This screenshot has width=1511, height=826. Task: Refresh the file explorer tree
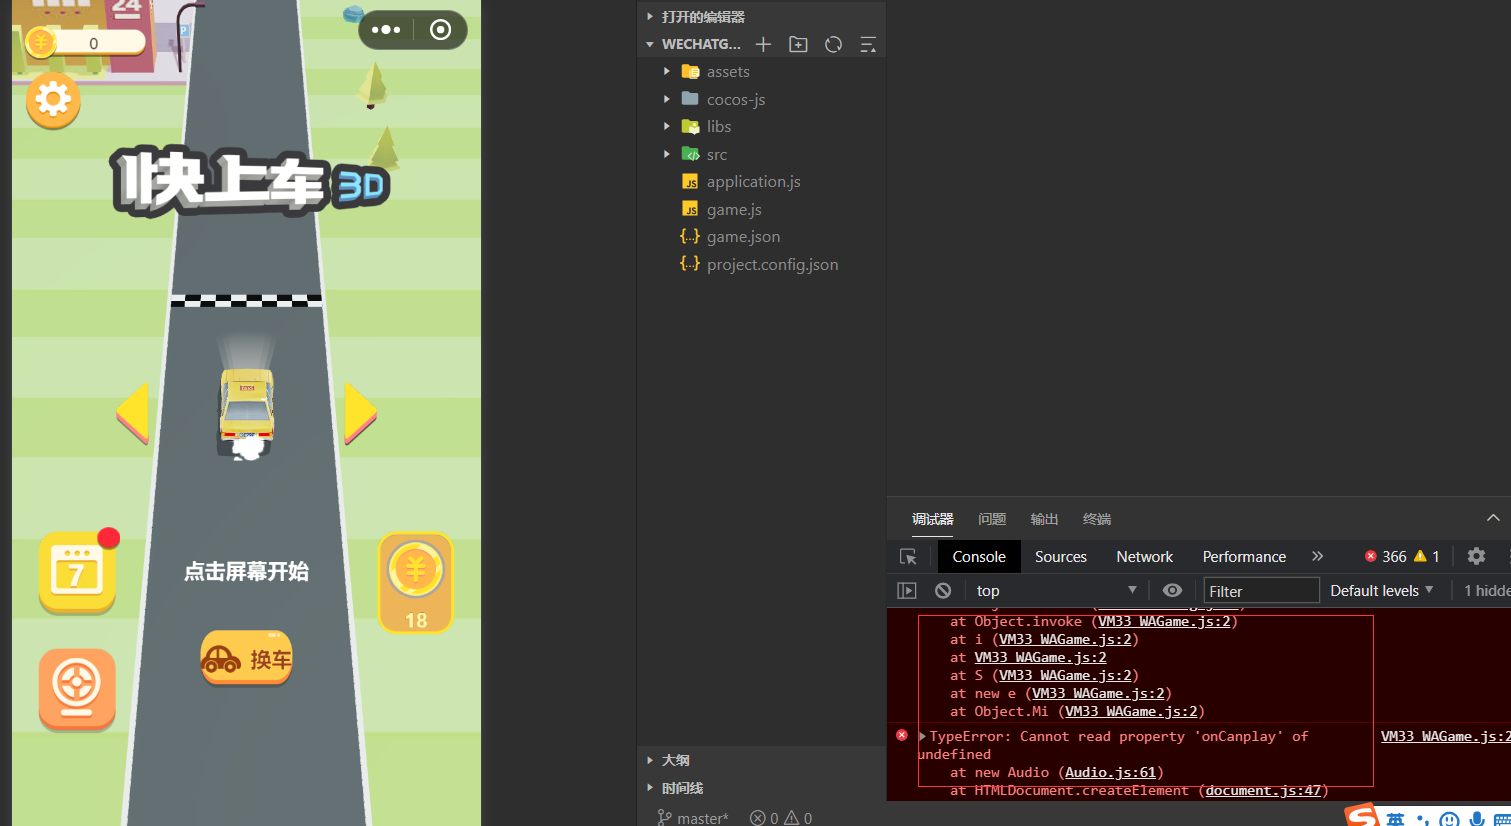click(833, 44)
